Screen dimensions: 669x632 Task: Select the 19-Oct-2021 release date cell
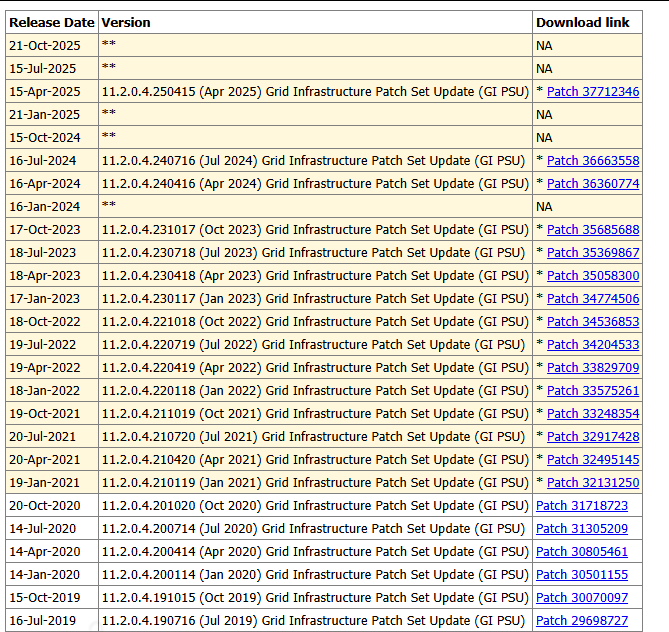(52, 414)
